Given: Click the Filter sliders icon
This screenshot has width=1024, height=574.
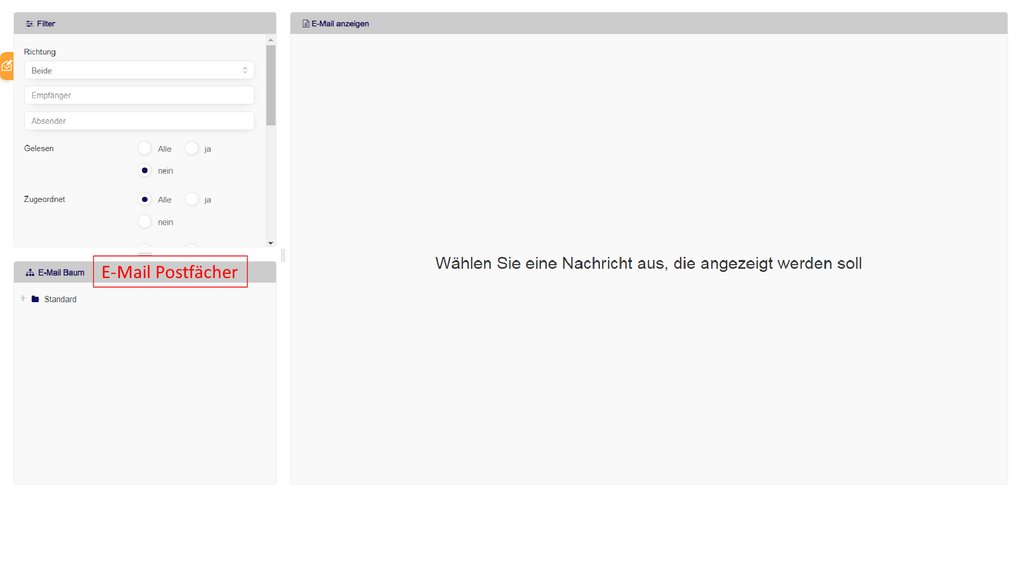Looking at the screenshot, I should [x=29, y=23].
